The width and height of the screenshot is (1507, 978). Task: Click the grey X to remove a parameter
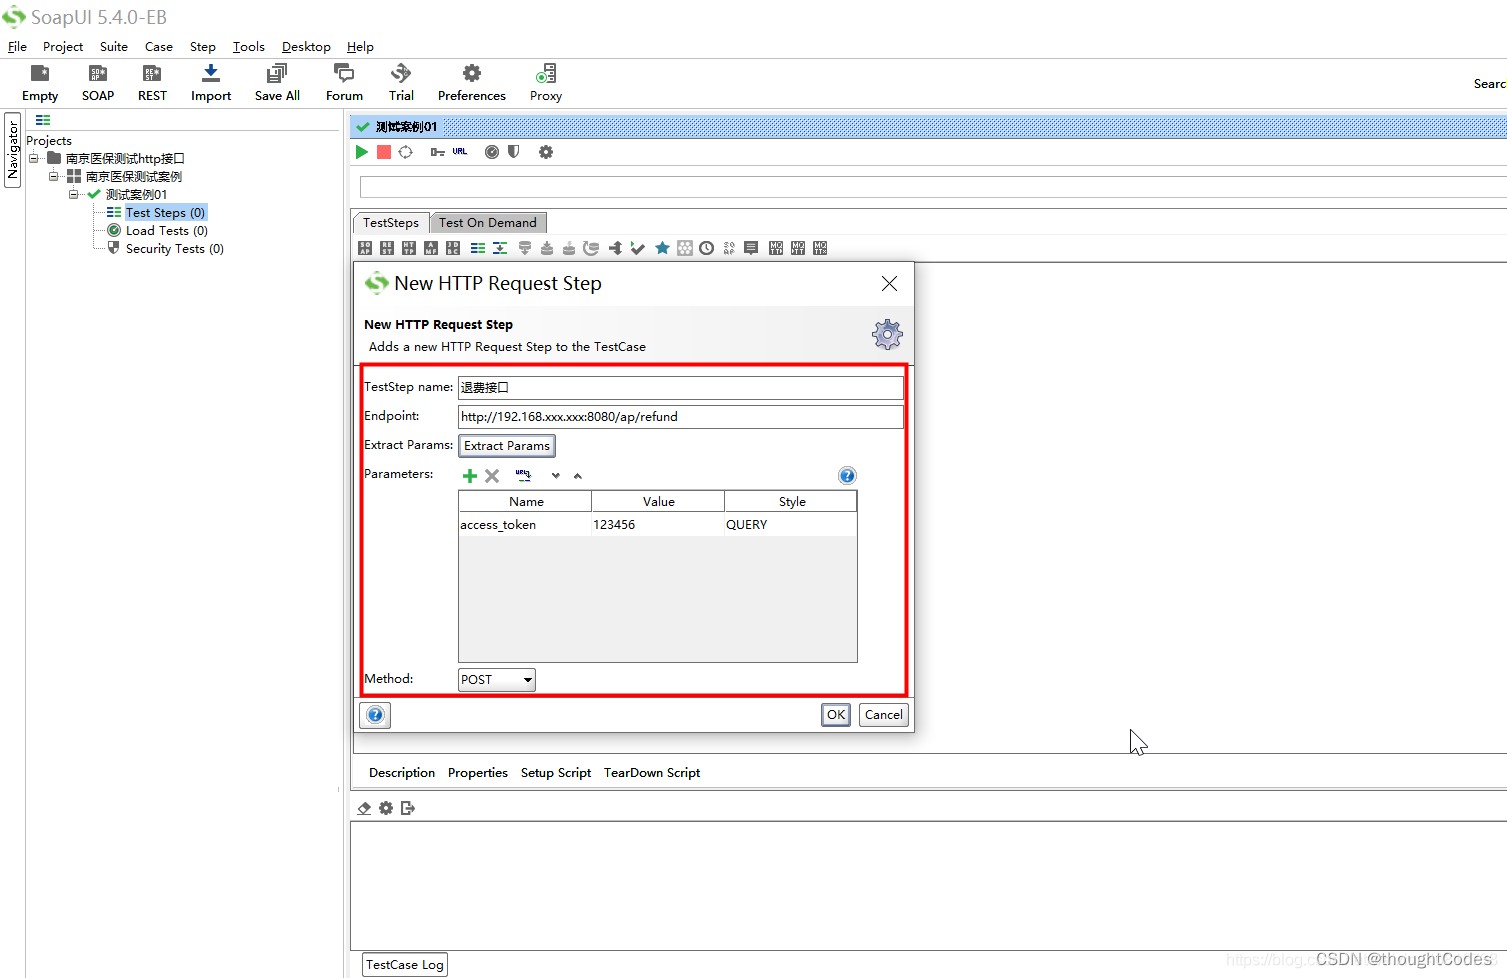point(492,476)
